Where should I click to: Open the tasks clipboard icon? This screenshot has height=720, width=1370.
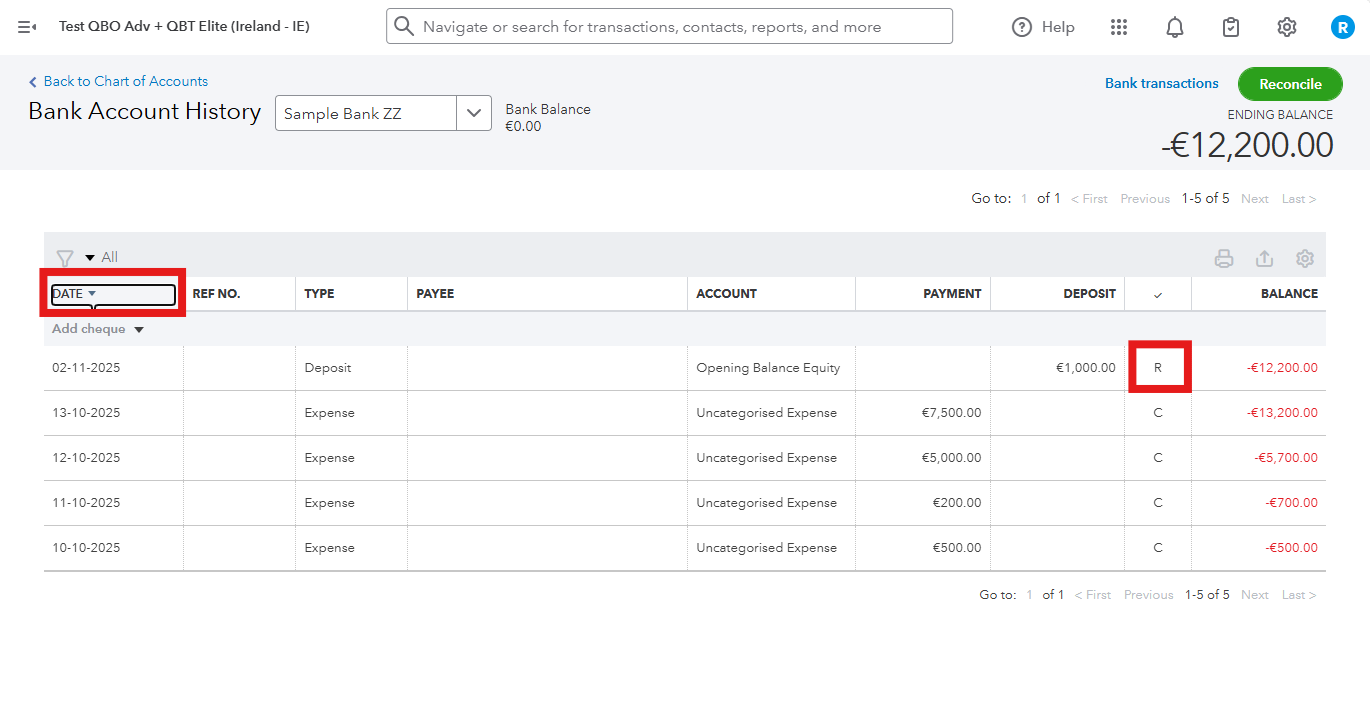click(1231, 27)
